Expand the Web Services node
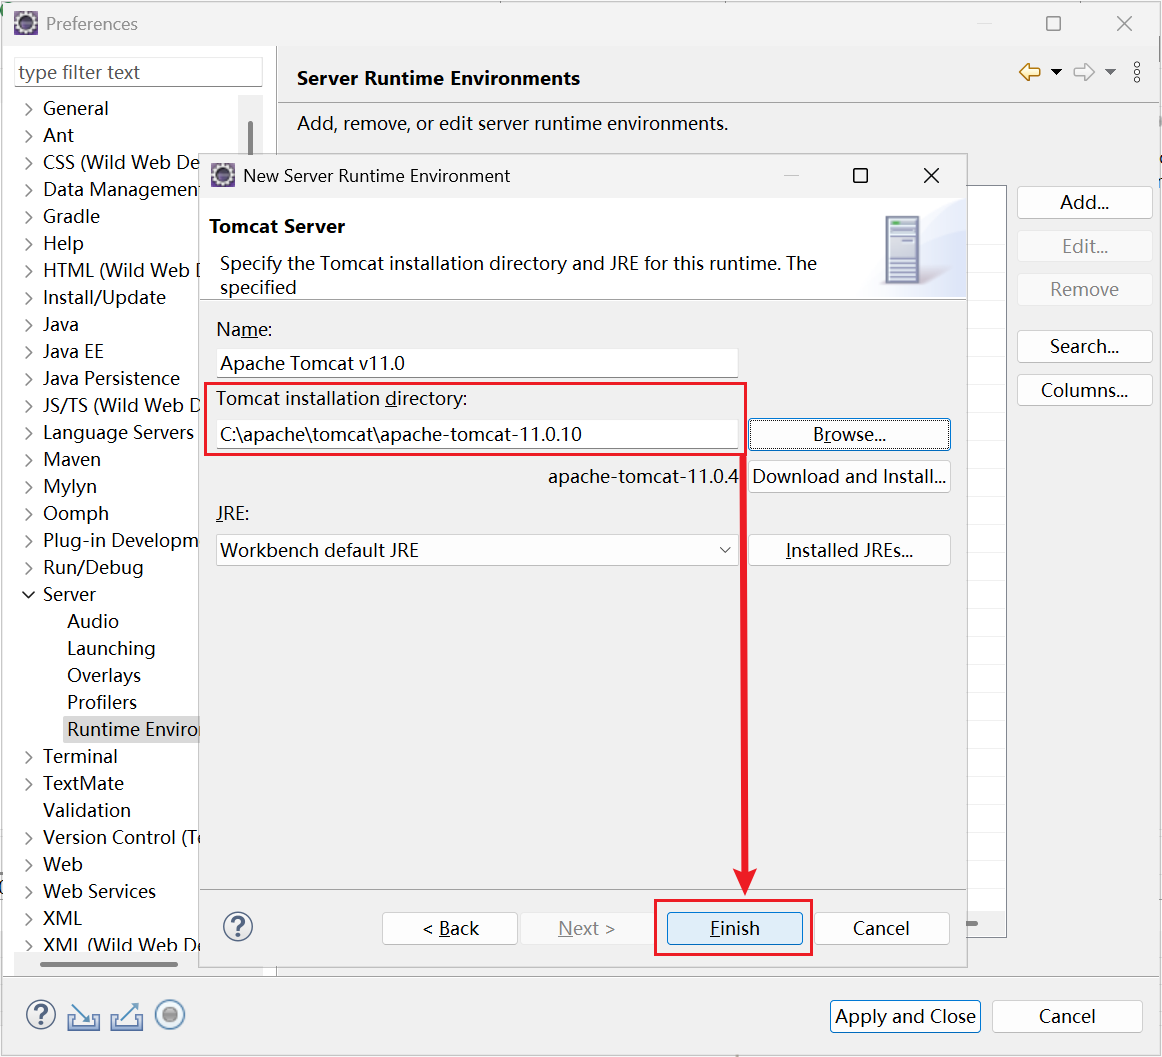 click(29, 892)
